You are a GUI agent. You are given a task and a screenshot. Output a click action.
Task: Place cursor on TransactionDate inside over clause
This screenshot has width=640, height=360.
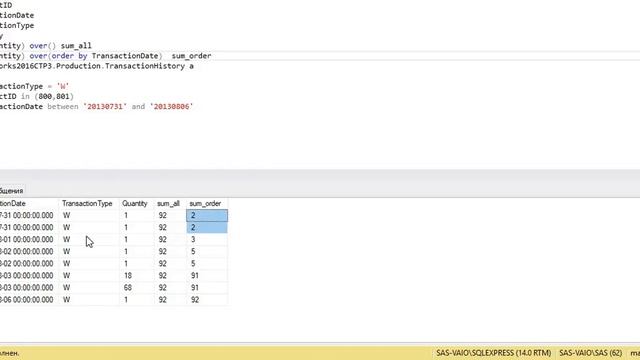click(x=125, y=56)
